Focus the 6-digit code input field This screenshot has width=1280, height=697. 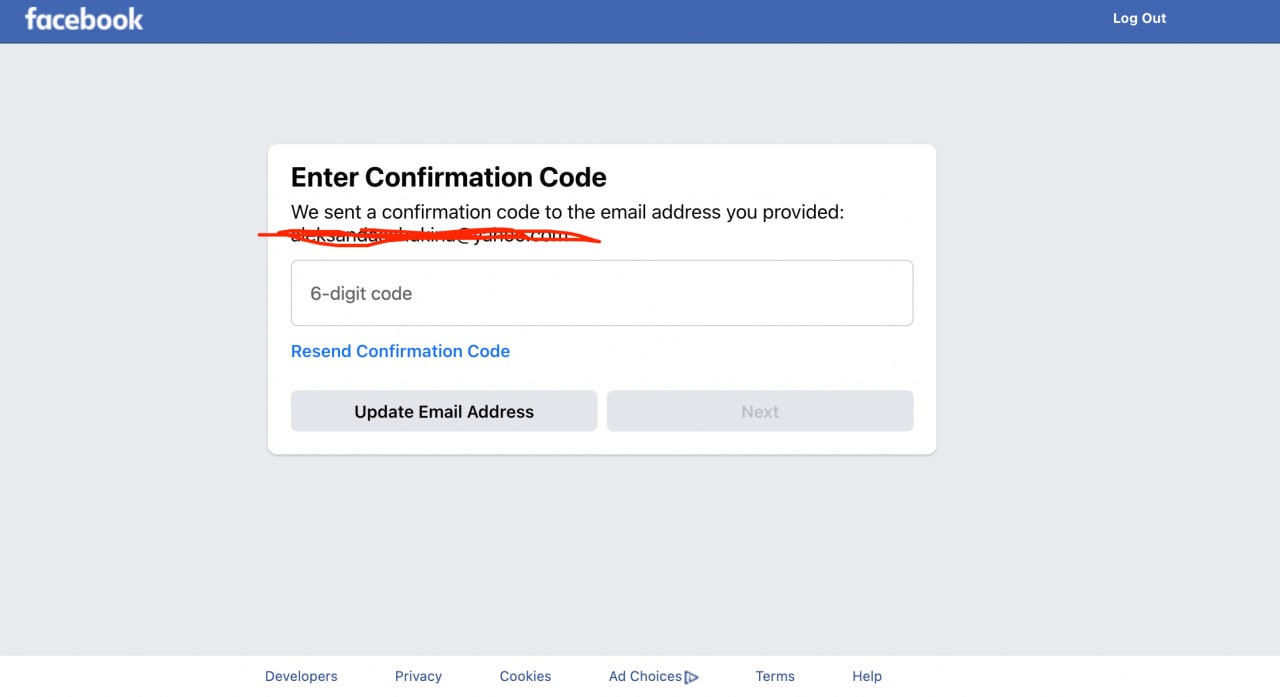602,293
